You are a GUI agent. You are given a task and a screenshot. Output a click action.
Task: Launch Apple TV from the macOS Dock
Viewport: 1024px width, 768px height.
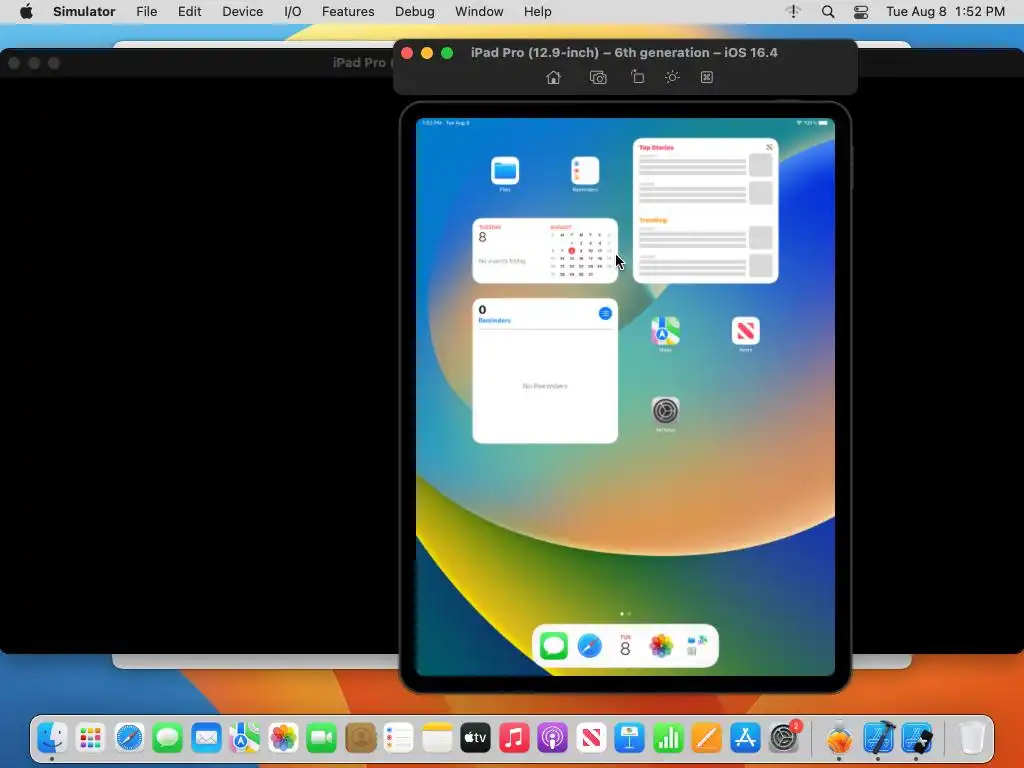coord(475,738)
